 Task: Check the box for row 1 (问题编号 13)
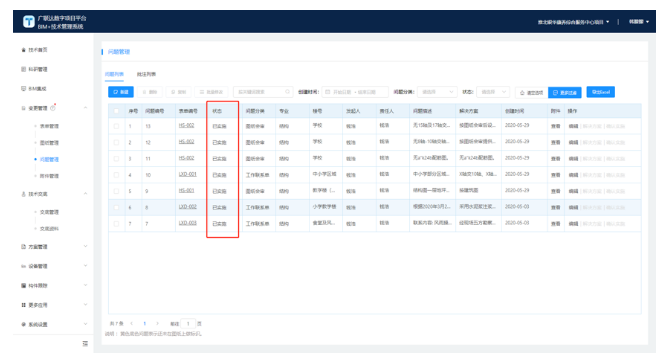coord(116,126)
